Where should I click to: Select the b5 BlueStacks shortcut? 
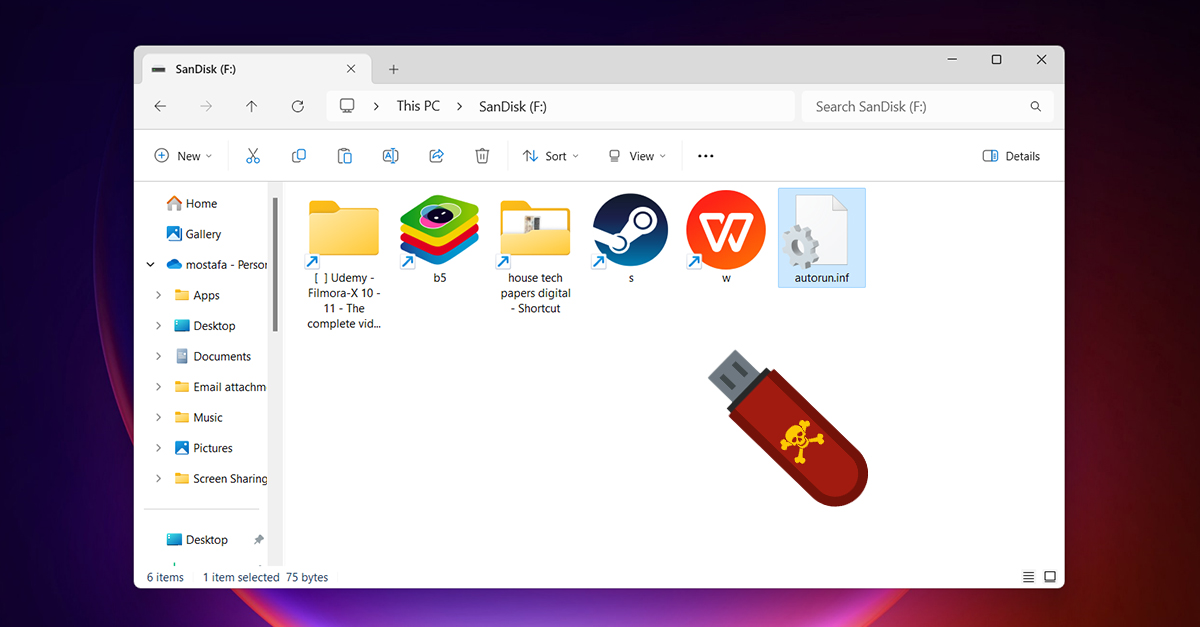440,240
